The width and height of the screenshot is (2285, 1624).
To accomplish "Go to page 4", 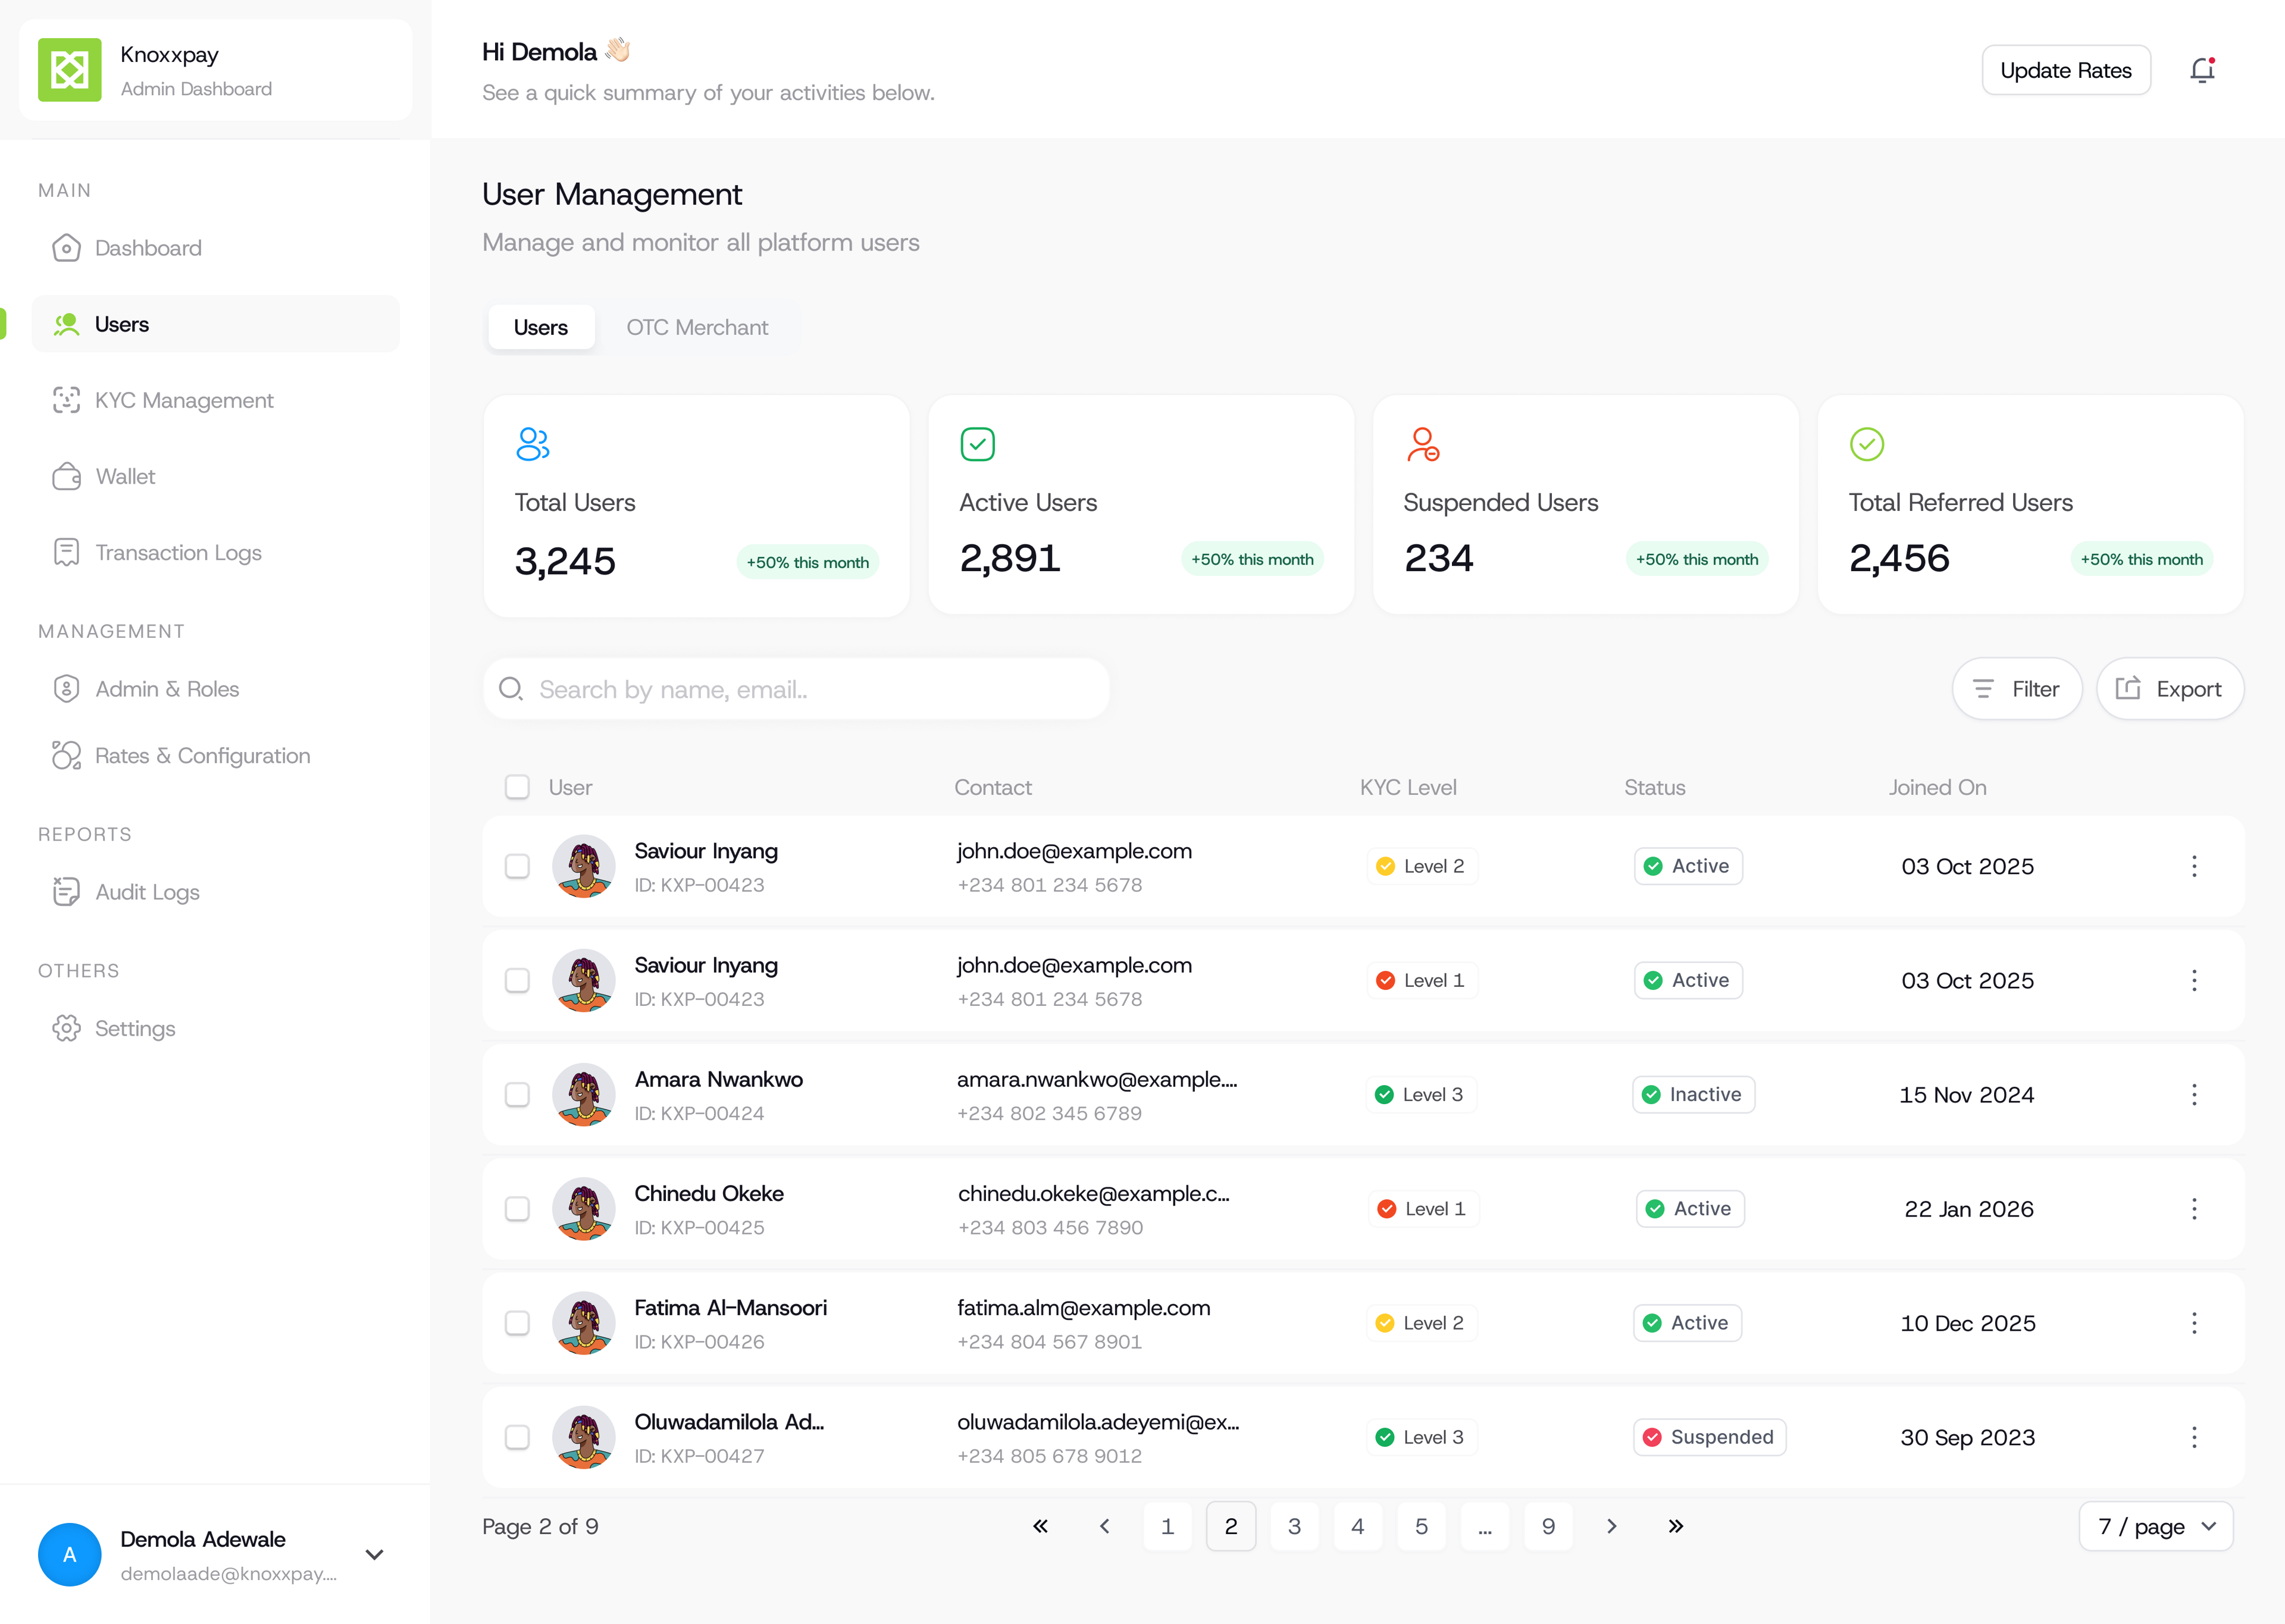I will (1358, 1526).
